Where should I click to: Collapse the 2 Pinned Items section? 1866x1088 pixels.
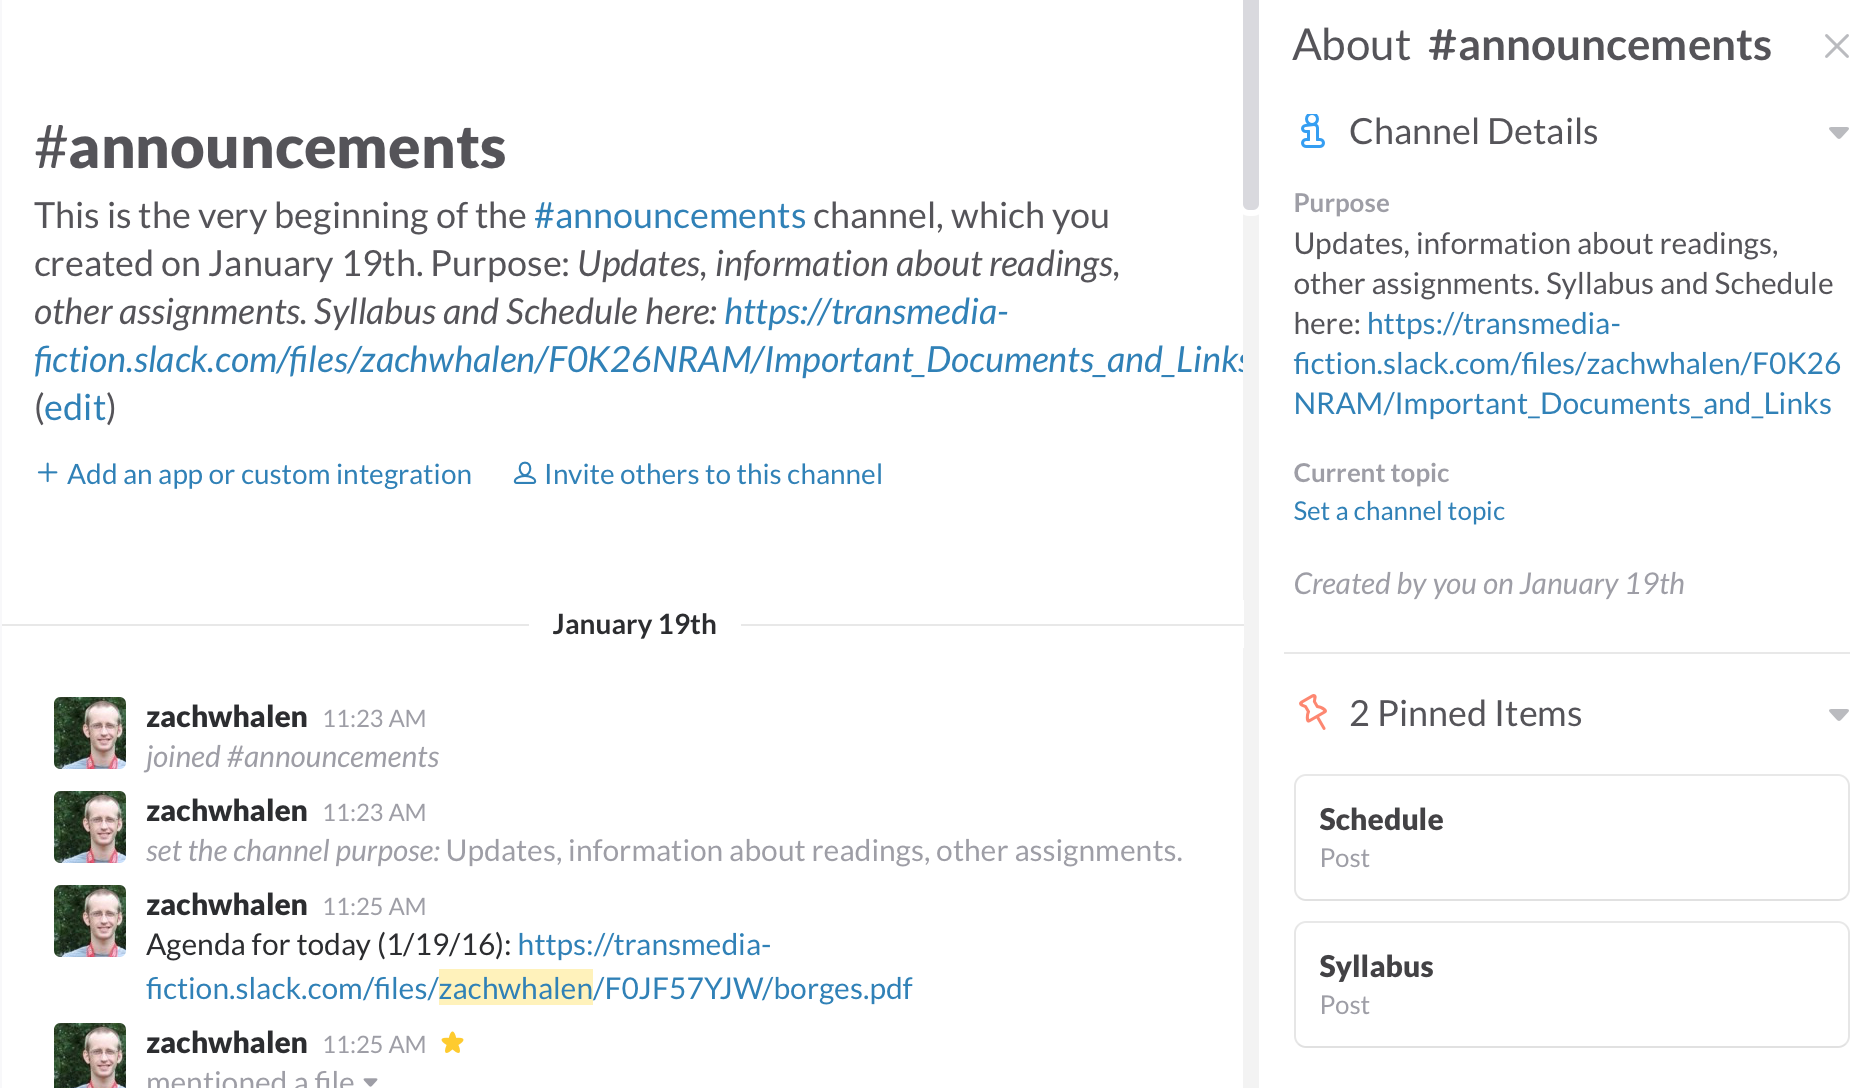click(x=1837, y=714)
